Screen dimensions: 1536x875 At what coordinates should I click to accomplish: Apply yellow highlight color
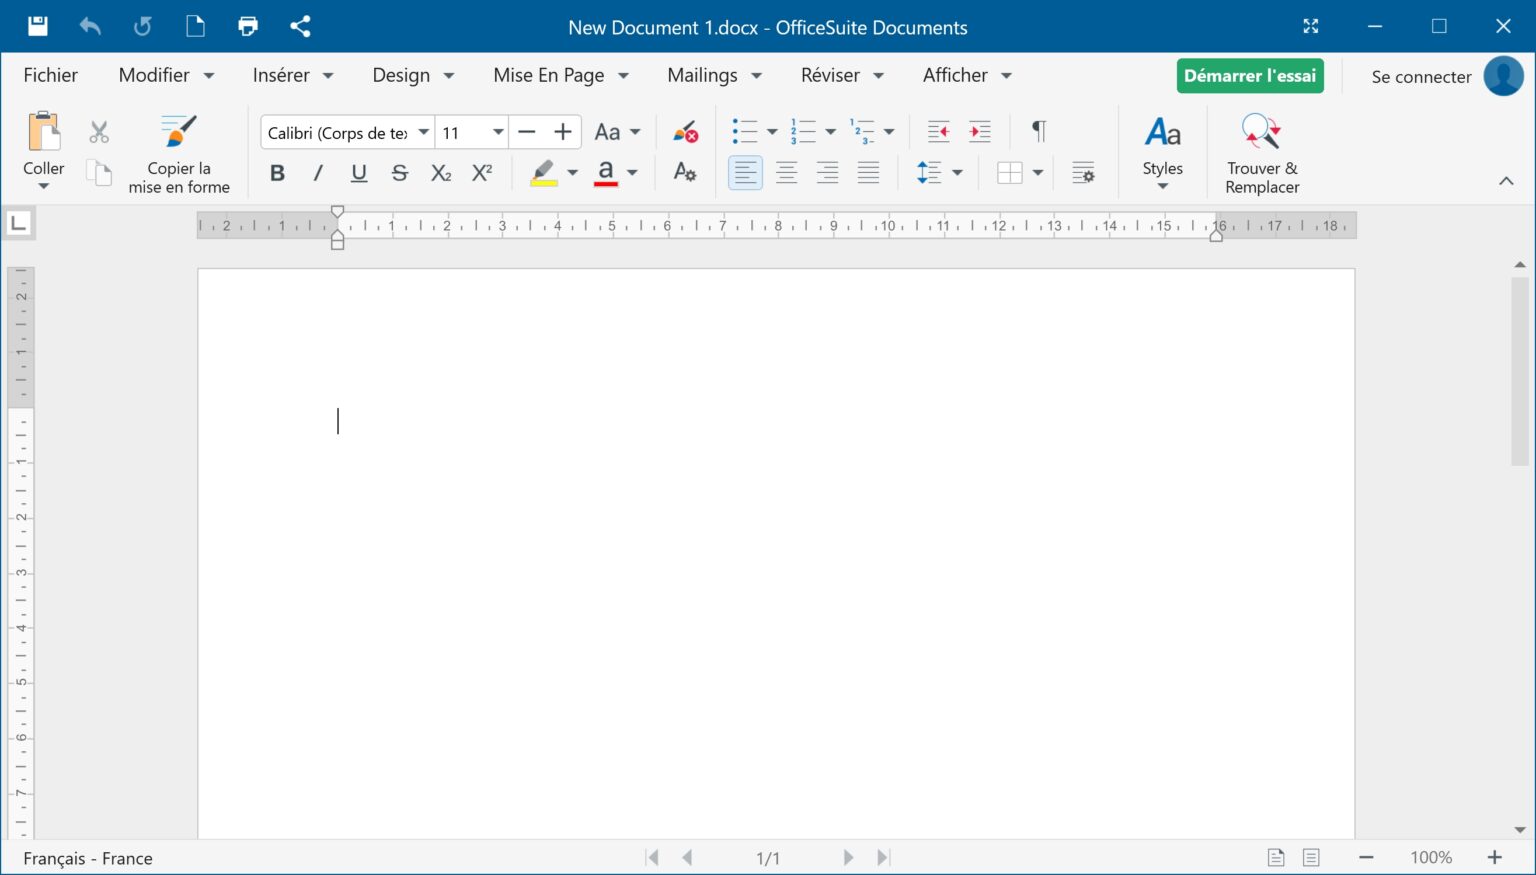click(x=544, y=173)
